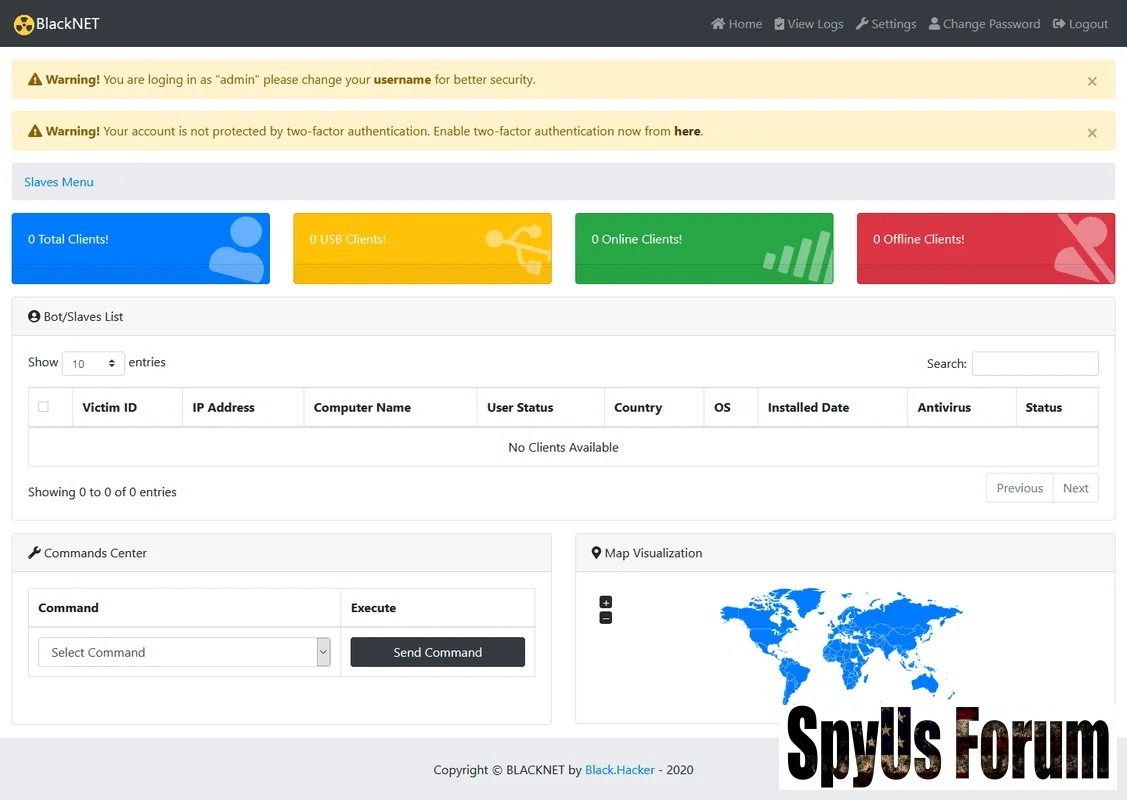This screenshot has height=800, width=1127.
Task: Zoom out on the world map
Action: [605, 618]
